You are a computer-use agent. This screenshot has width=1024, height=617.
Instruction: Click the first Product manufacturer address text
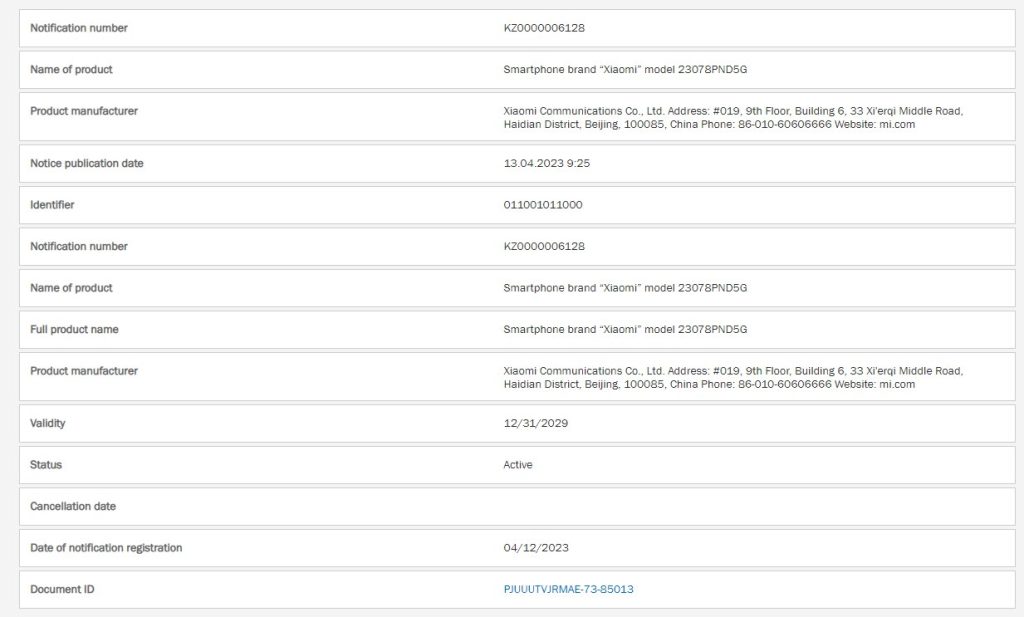[733, 118]
